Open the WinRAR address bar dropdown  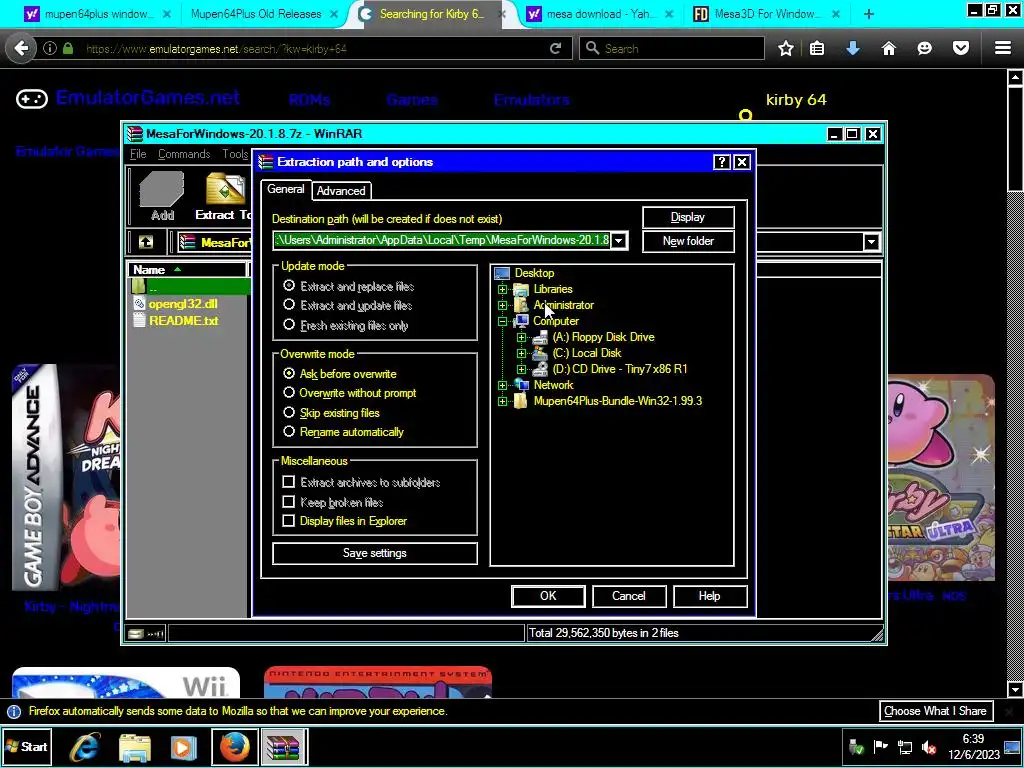click(871, 242)
